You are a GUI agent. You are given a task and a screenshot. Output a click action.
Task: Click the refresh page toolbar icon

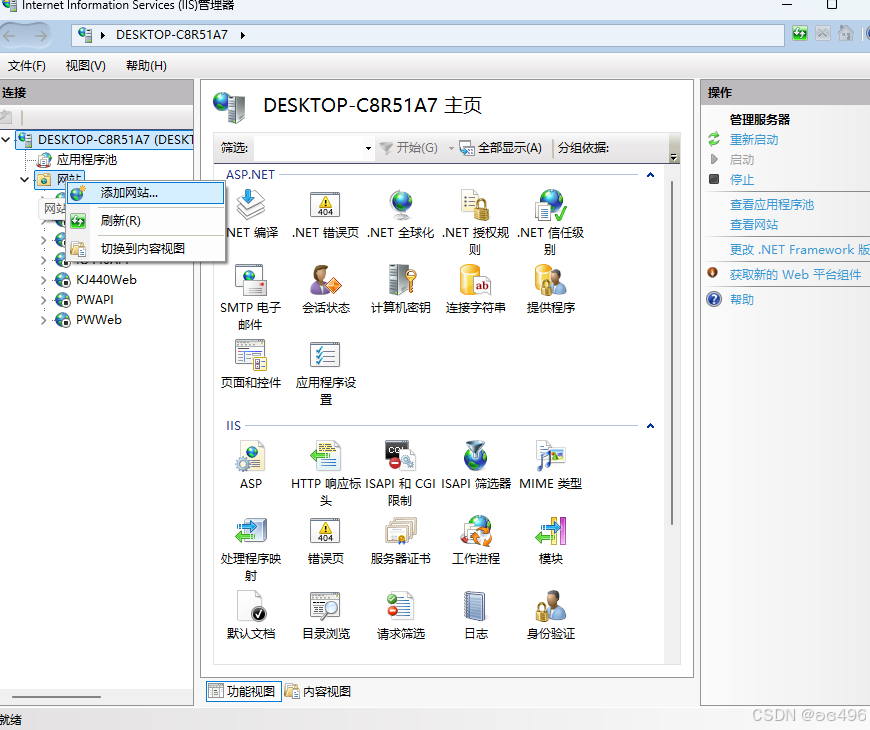coord(800,33)
